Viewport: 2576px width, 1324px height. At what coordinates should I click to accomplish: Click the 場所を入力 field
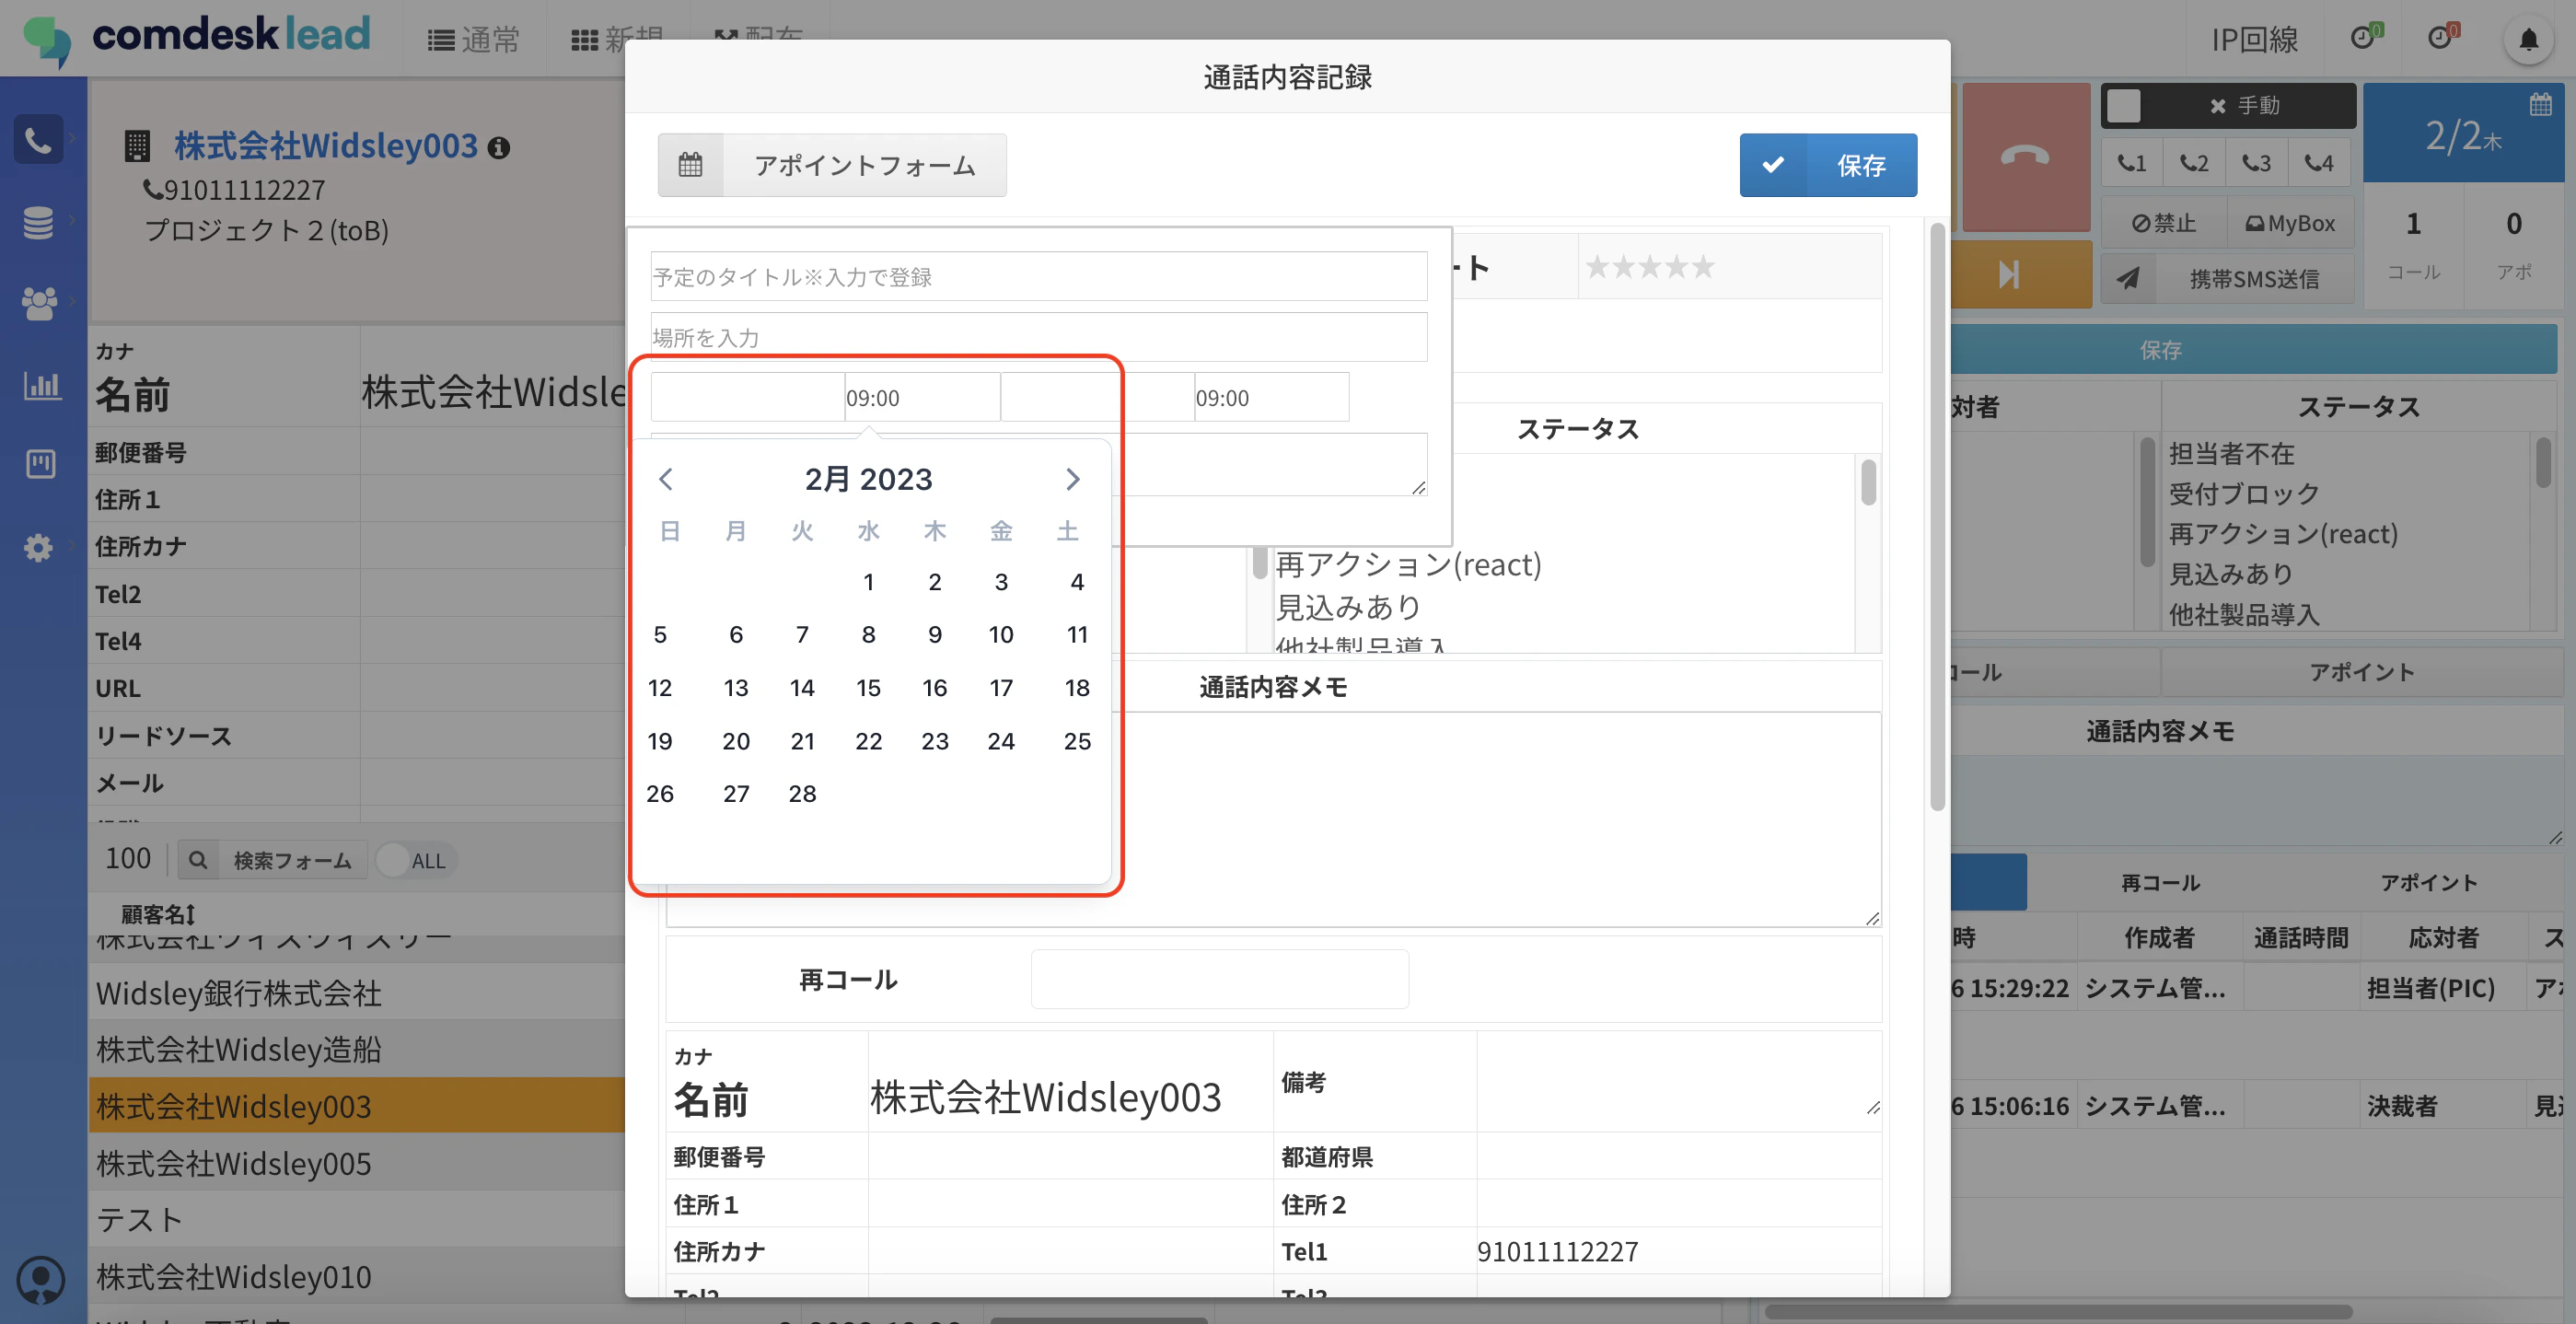click(1038, 337)
